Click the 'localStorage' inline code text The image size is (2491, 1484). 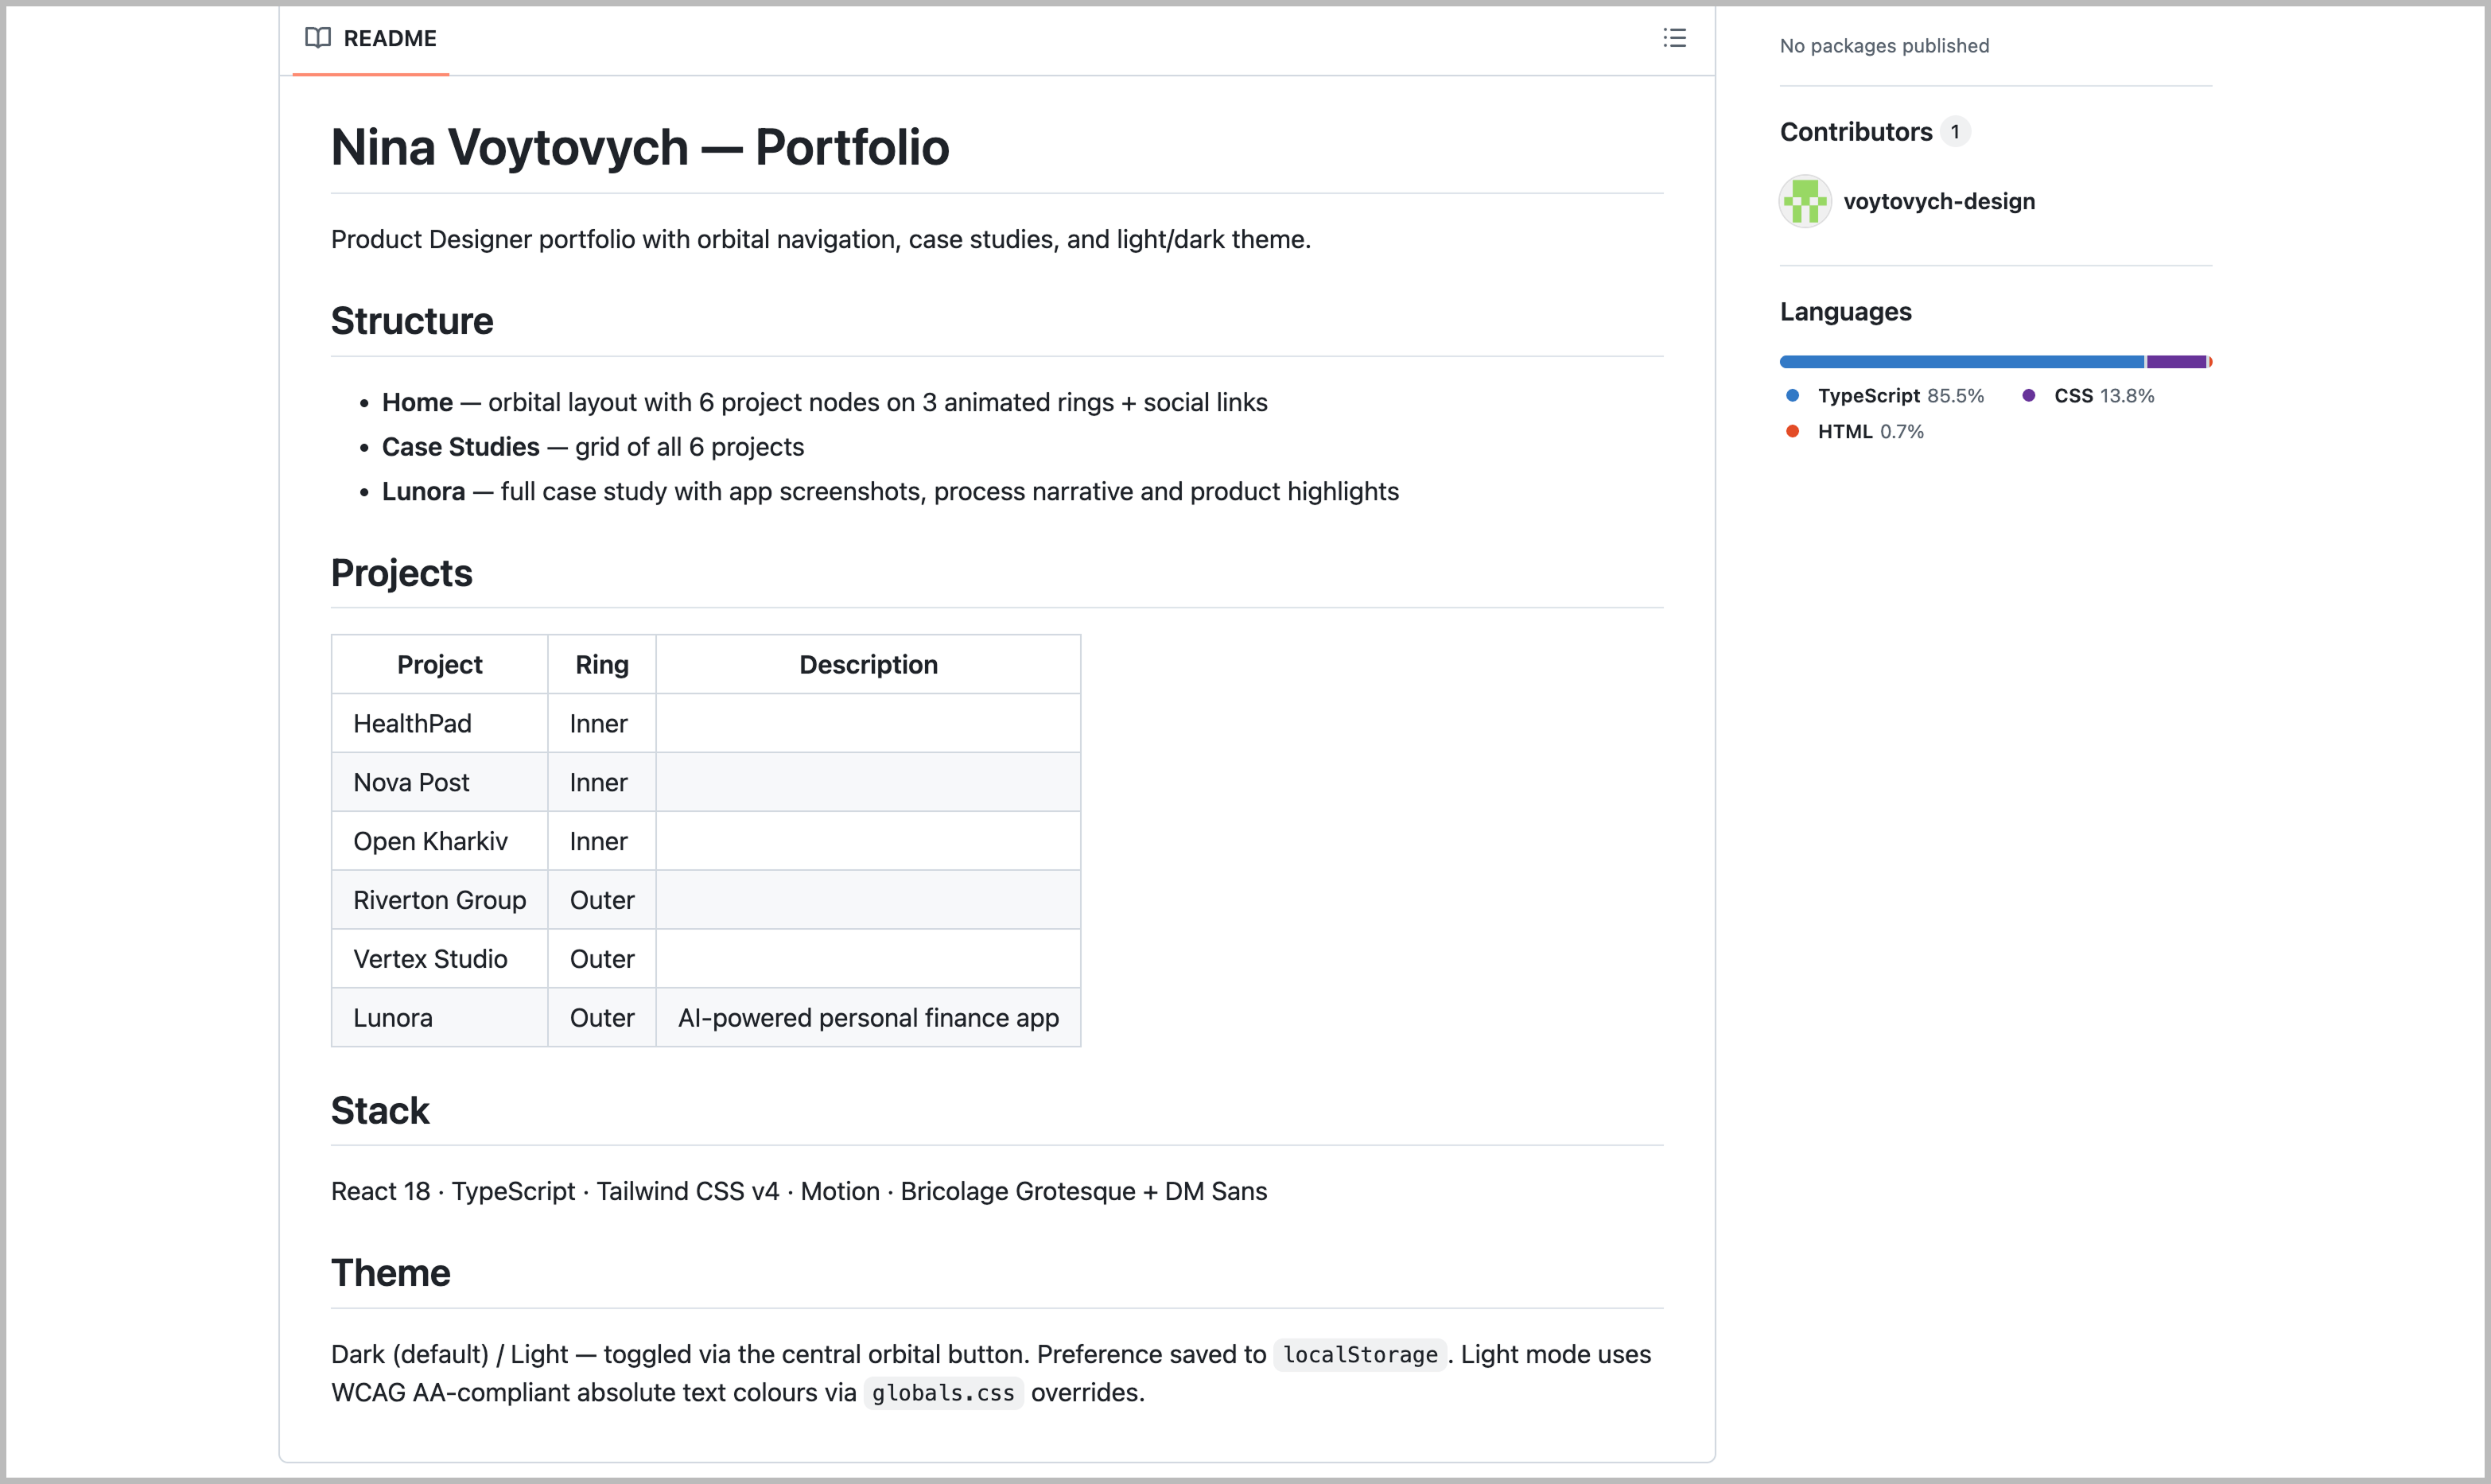pyautogui.click(x=1360, y=1355)
